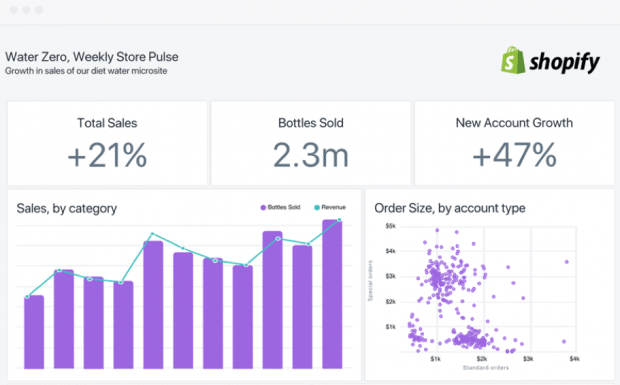Click the $4k label on scatter x-axis
Screen dimensions: 620x385
[574, 359]
